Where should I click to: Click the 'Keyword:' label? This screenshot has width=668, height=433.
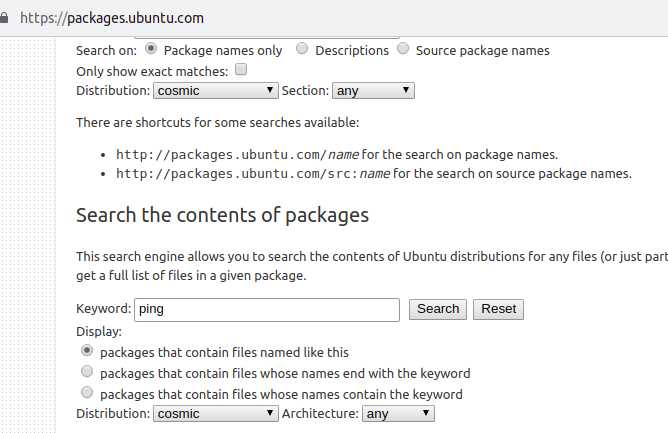coord(104,309)
